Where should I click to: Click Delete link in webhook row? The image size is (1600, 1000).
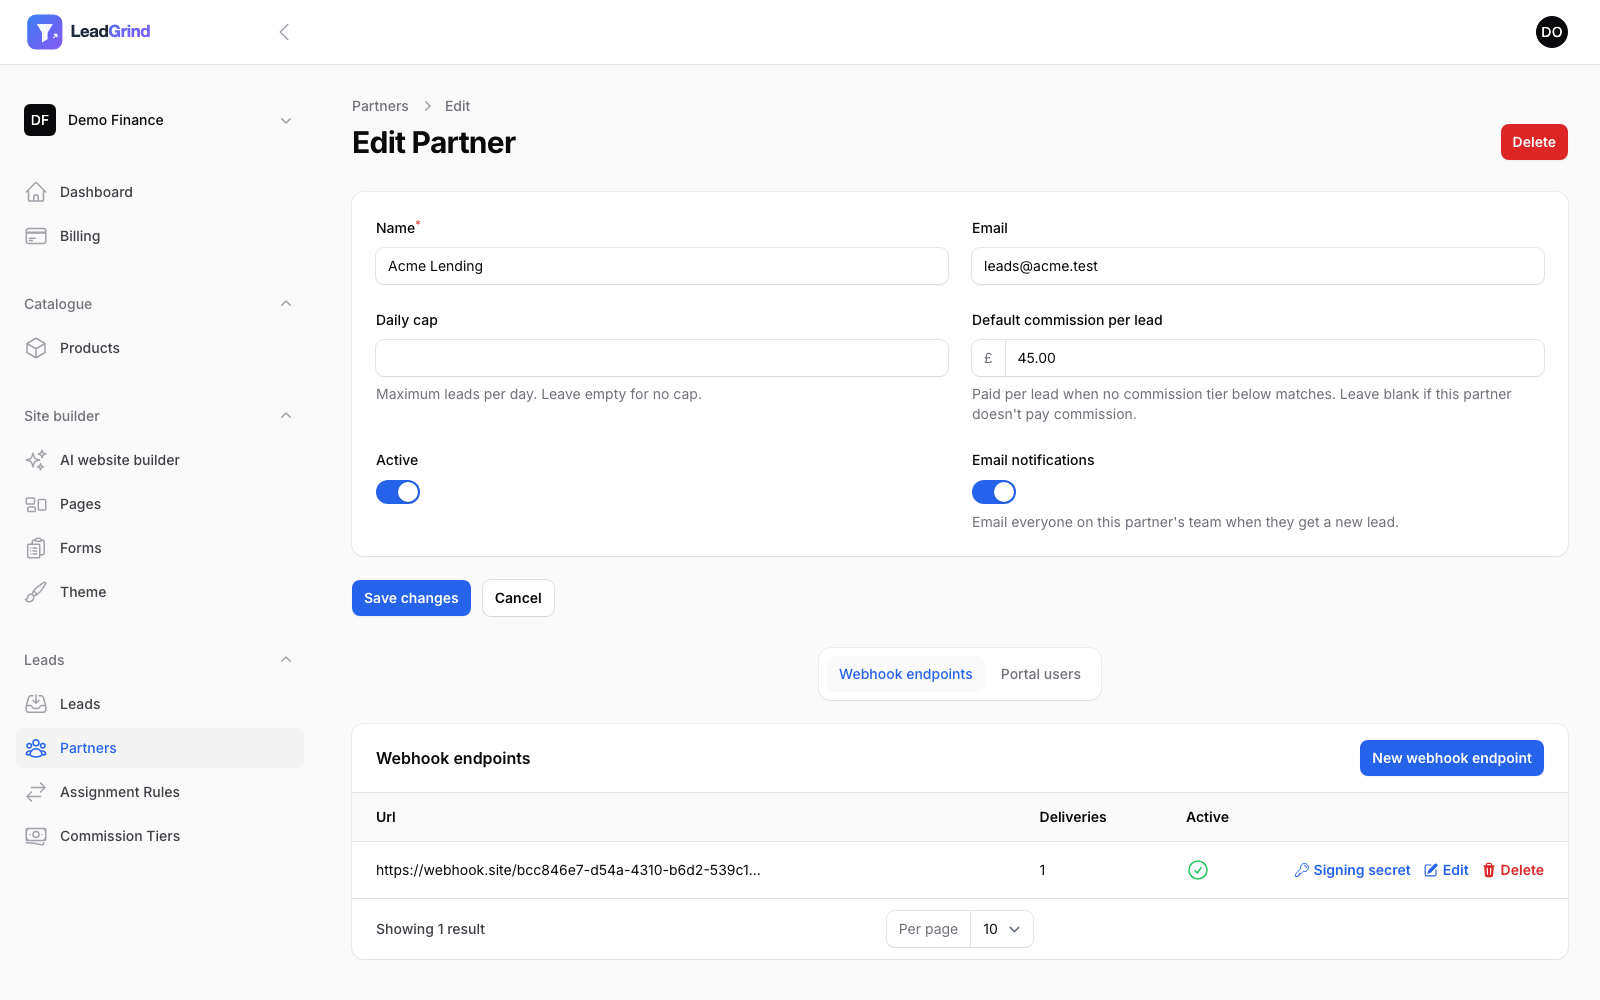point(1513,870)
